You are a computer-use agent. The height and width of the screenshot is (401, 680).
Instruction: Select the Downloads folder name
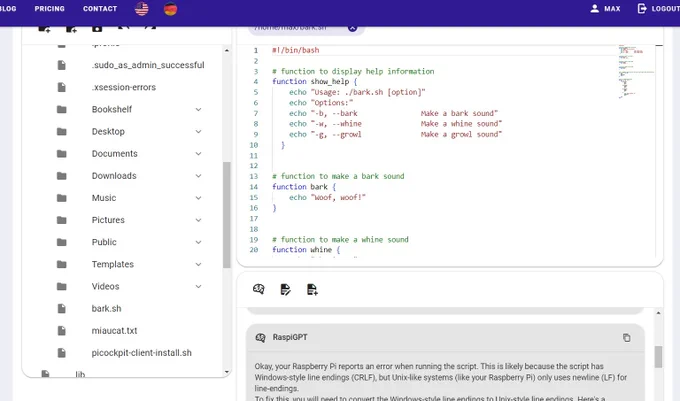114,176
